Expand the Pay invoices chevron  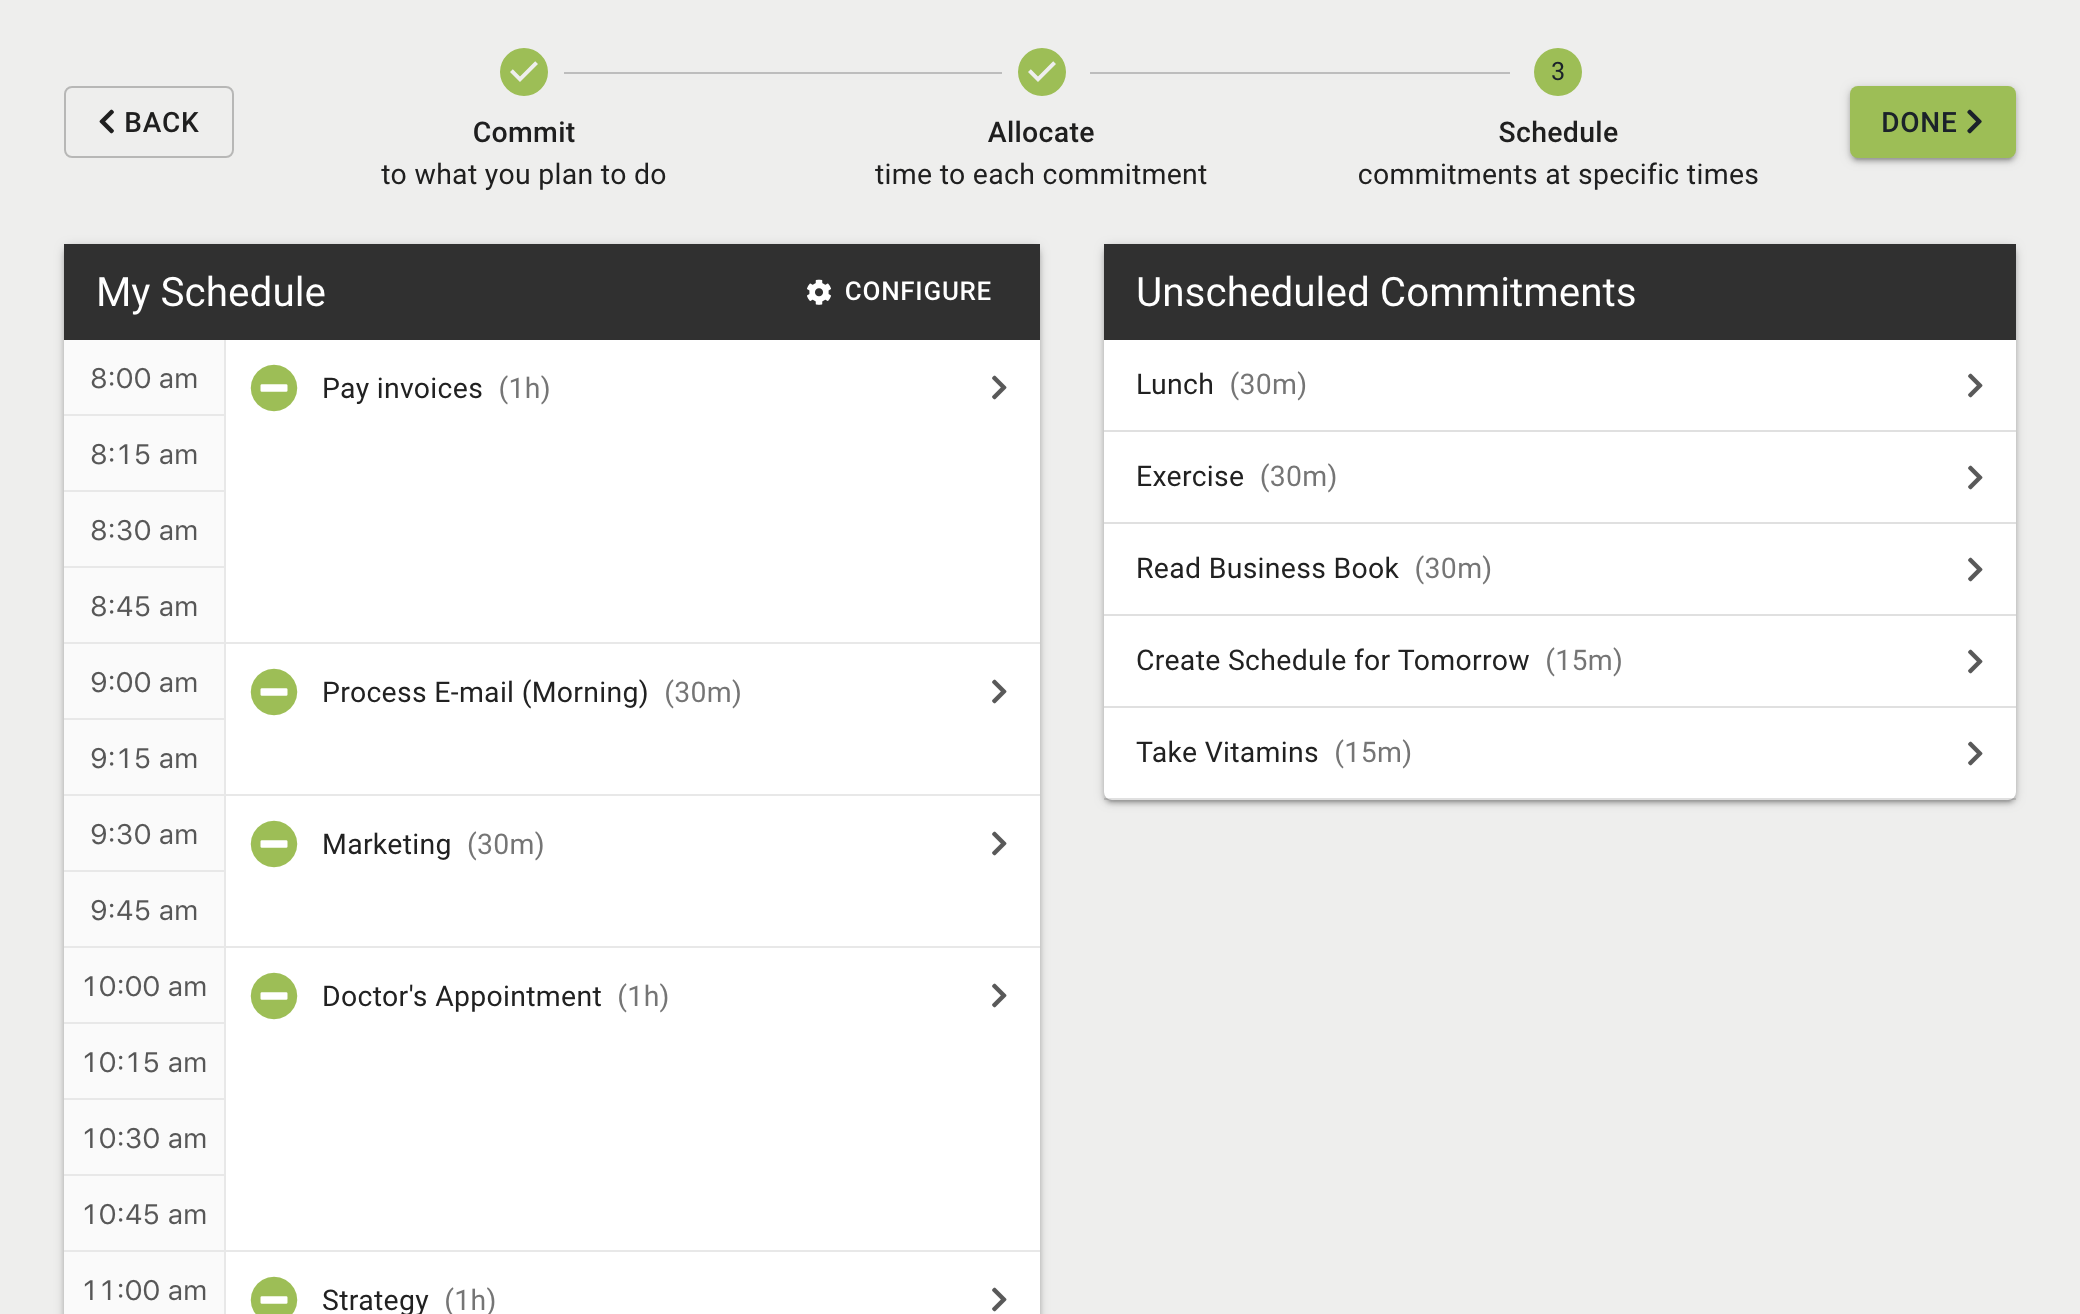point(998,388)
